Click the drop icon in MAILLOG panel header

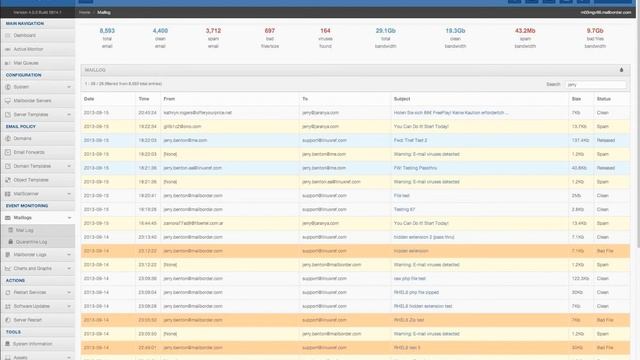pyautogui.click(x=622, y=70)
